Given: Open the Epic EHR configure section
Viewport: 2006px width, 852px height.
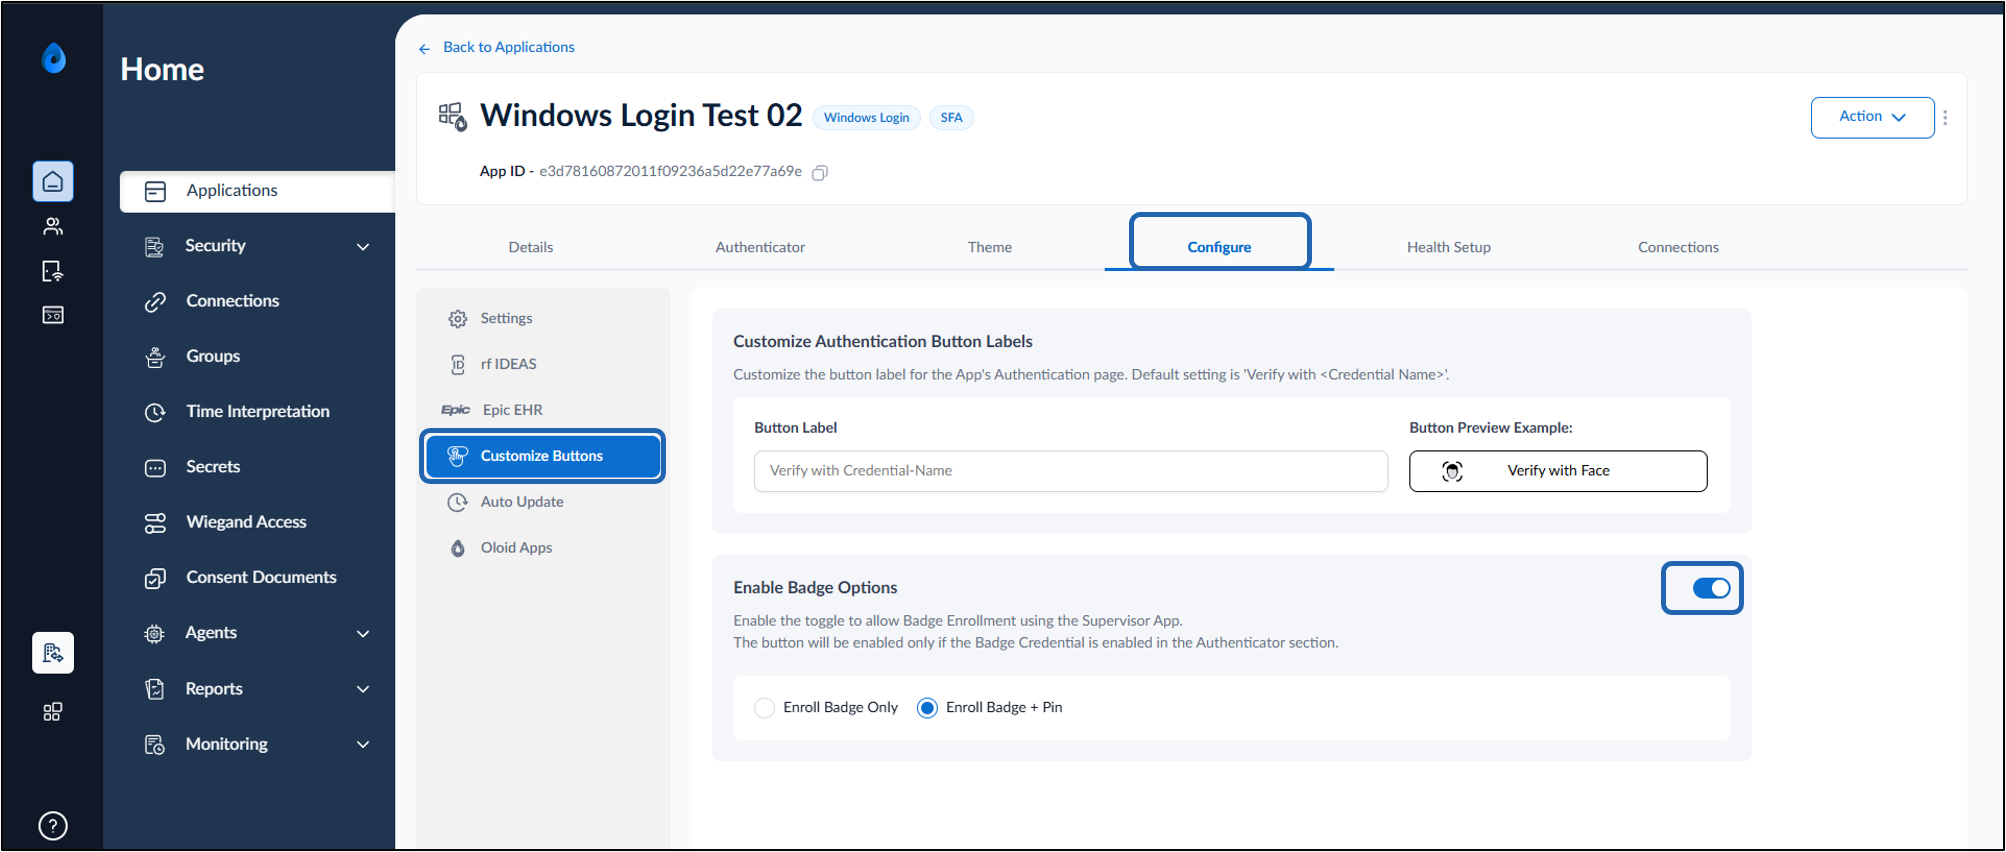Looking at the screenshot, I should tap(543, 410).
